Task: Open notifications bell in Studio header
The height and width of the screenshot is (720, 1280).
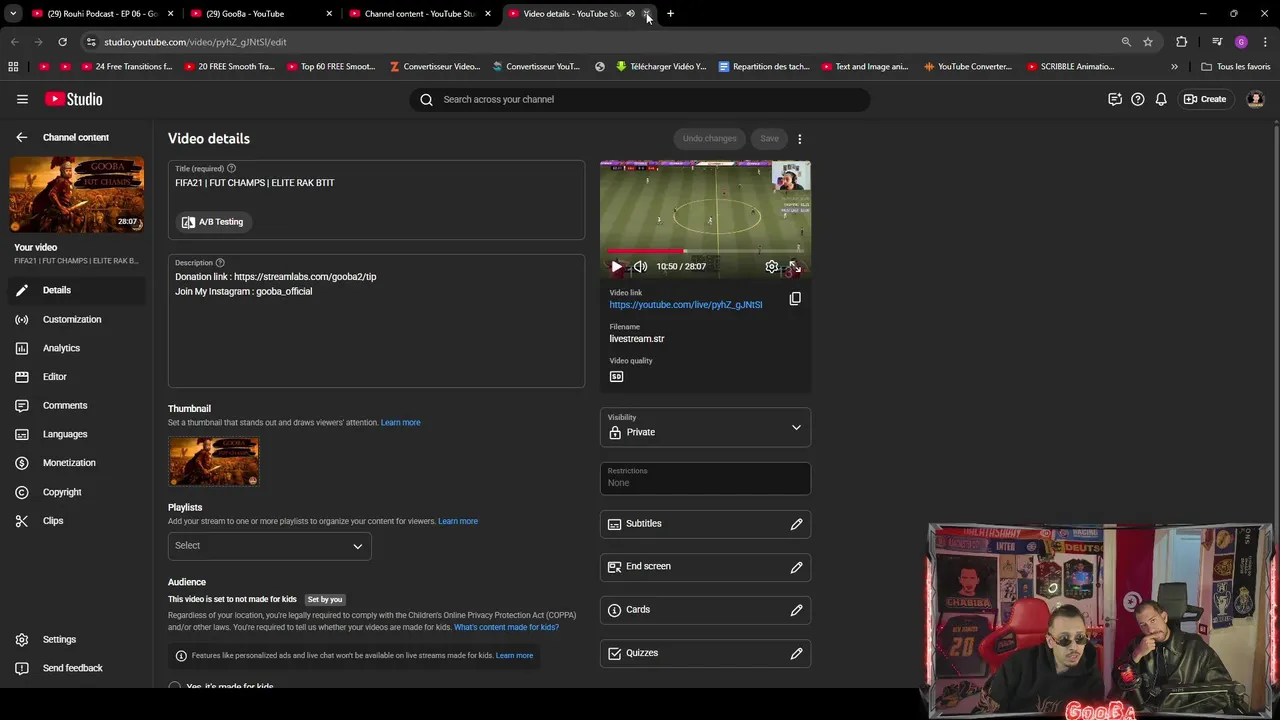Action: pyautogui.click(x=1161, y=99)
